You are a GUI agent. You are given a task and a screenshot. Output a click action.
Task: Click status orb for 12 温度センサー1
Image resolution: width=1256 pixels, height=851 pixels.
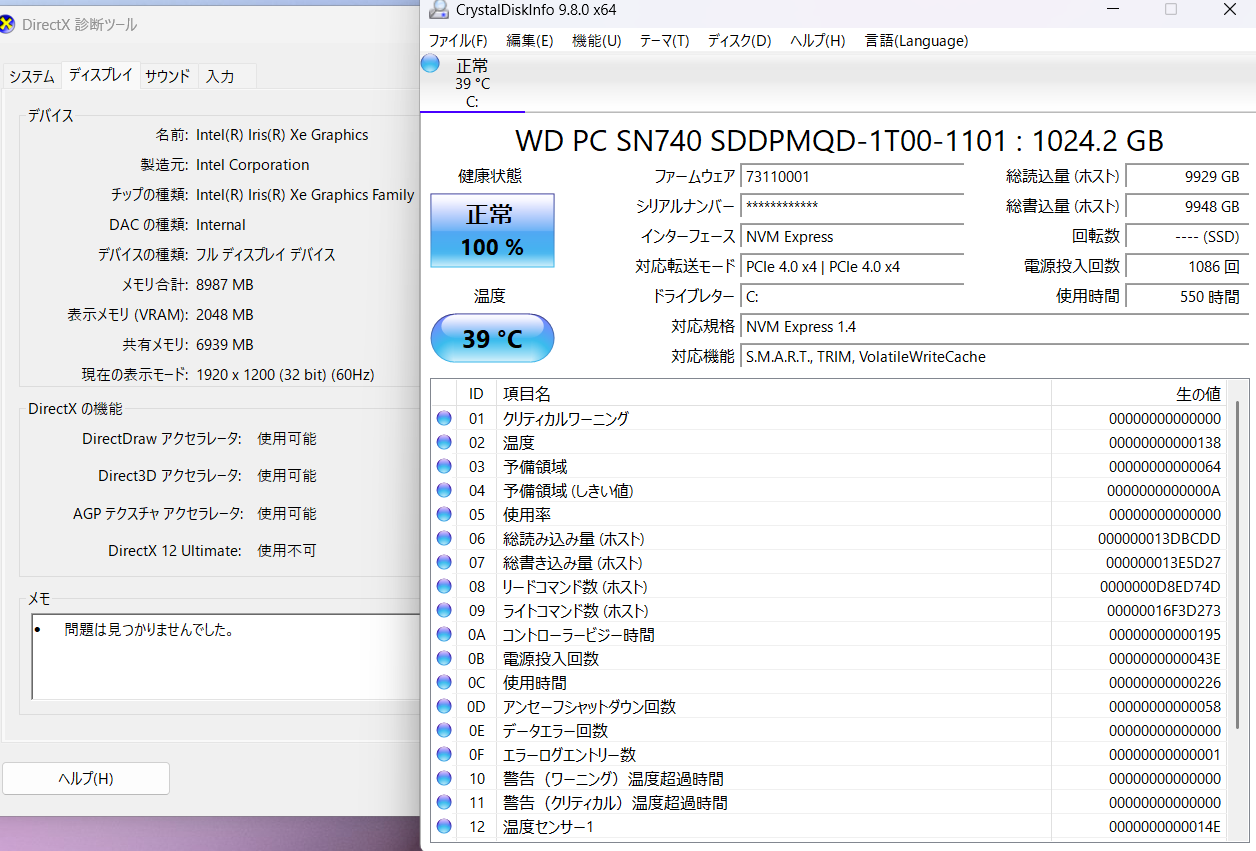pyautogui.click(x=444, y=827)
